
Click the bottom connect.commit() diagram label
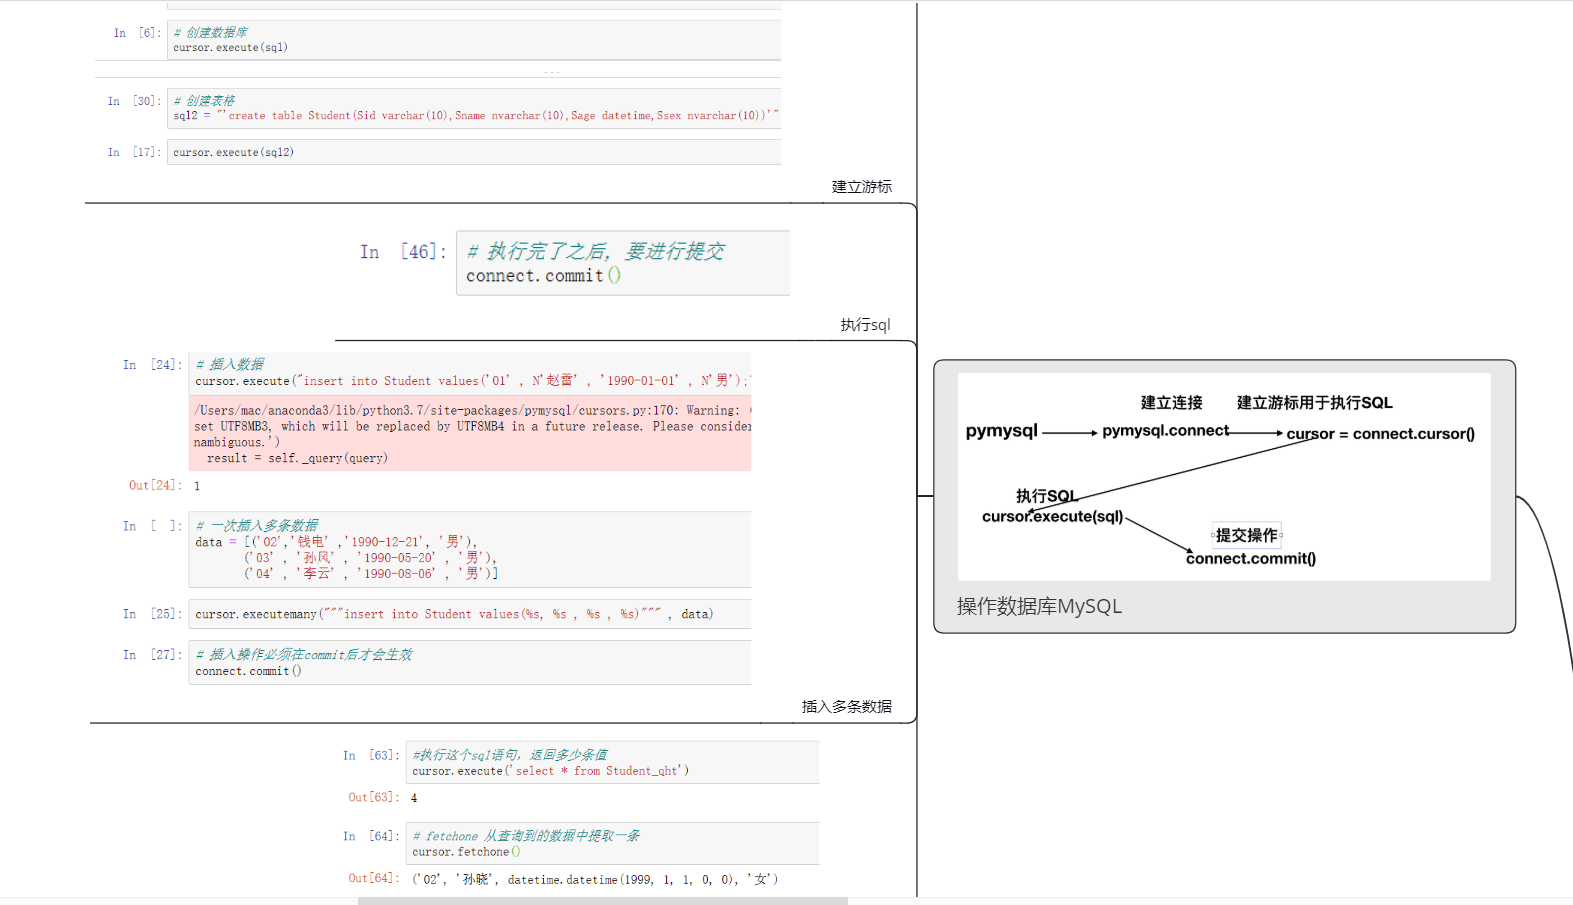tap(1250, 559)
